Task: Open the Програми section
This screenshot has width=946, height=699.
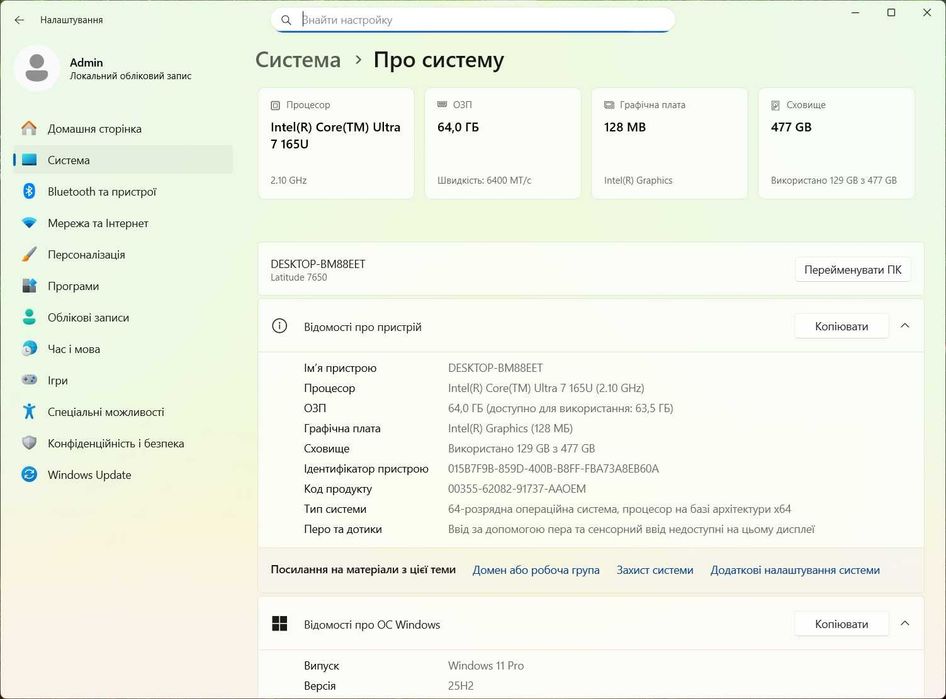Action: click(x=123, y=286)
